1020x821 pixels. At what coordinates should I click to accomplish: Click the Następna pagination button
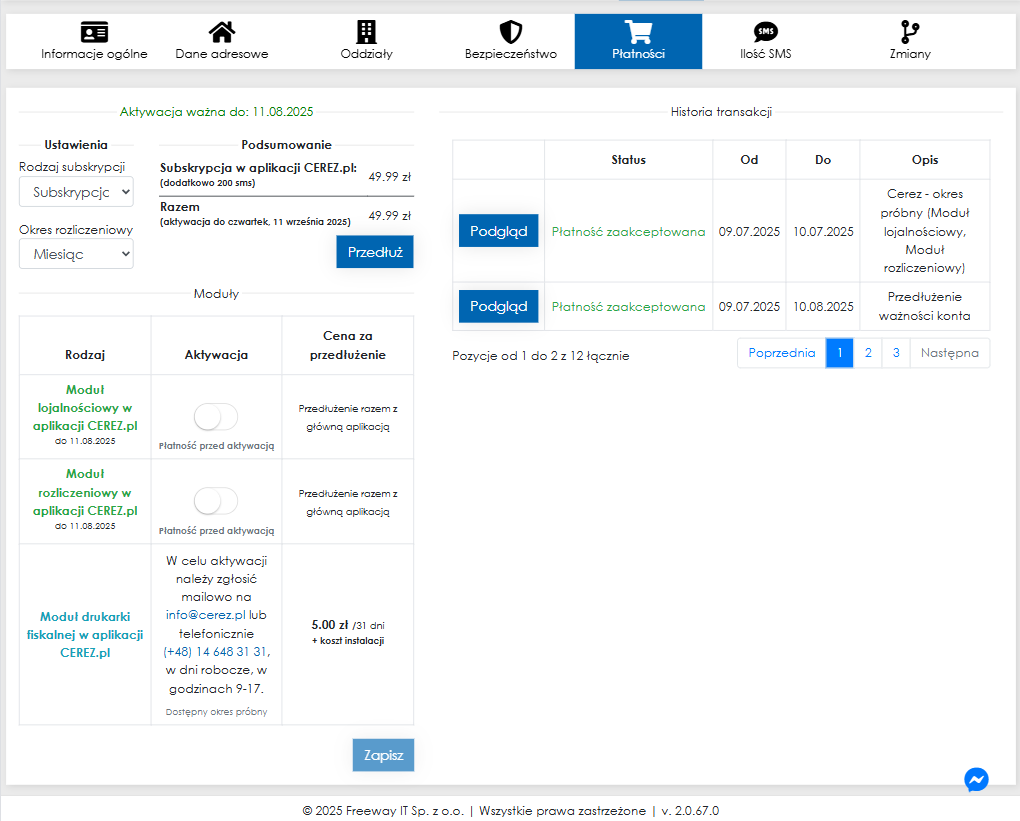click(950, 353)
